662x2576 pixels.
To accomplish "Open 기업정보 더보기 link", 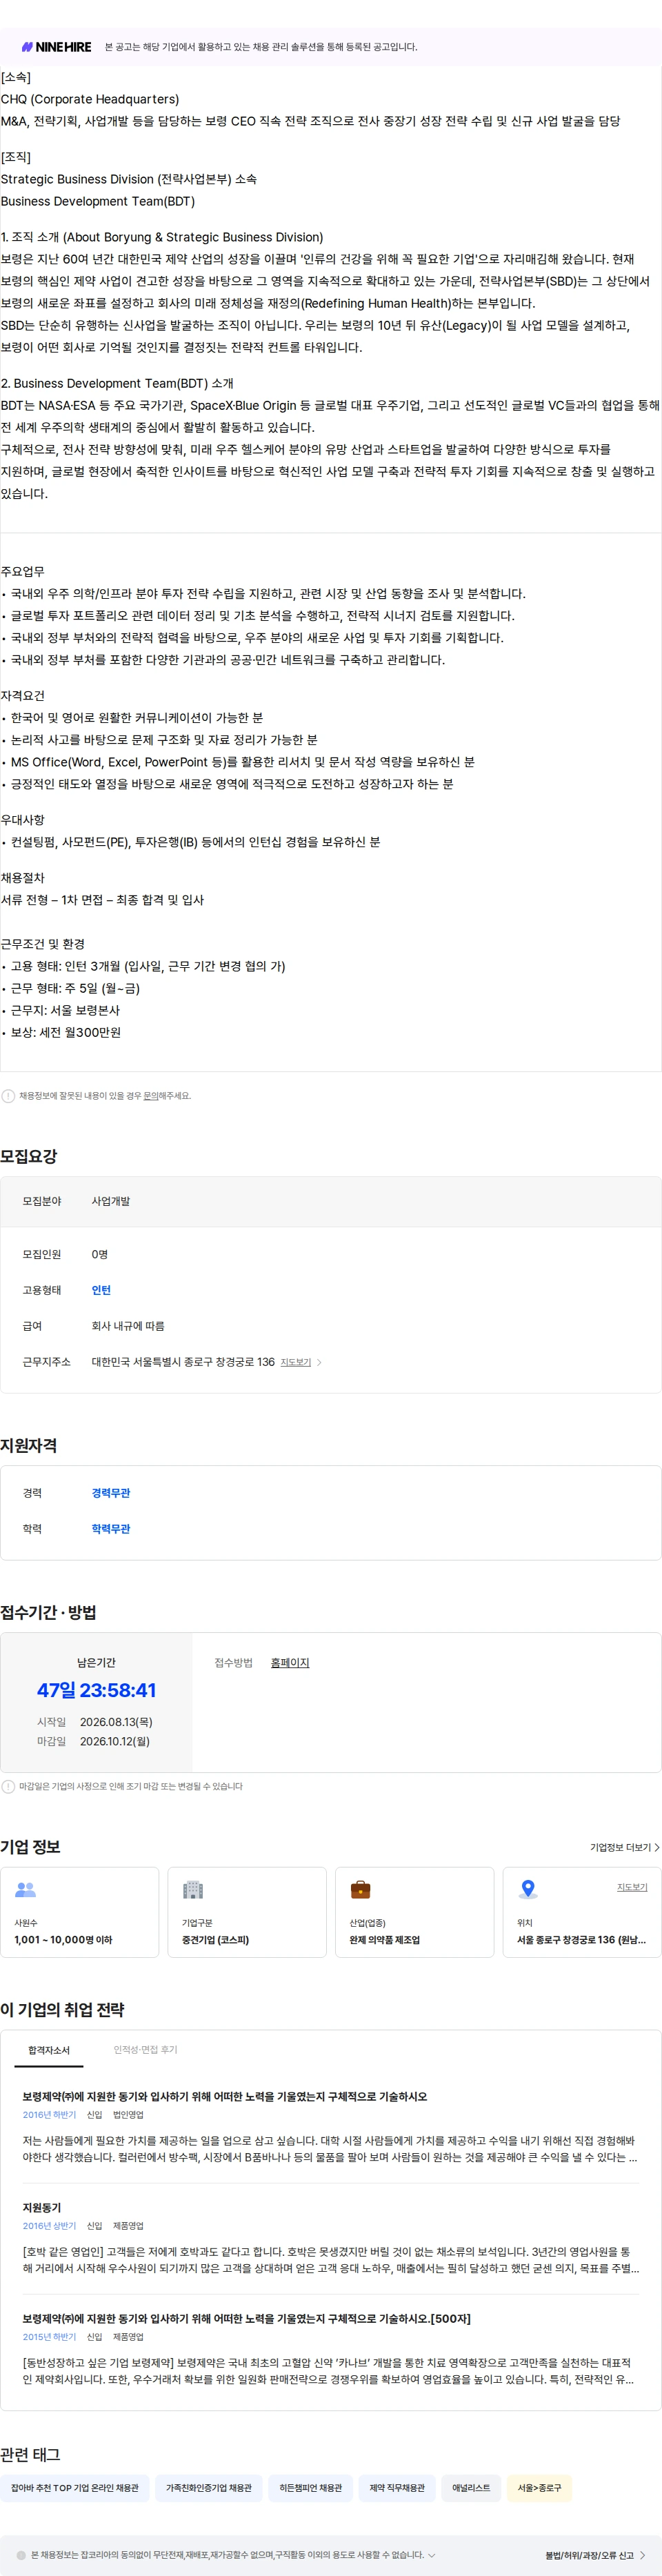I will 624,1848.
